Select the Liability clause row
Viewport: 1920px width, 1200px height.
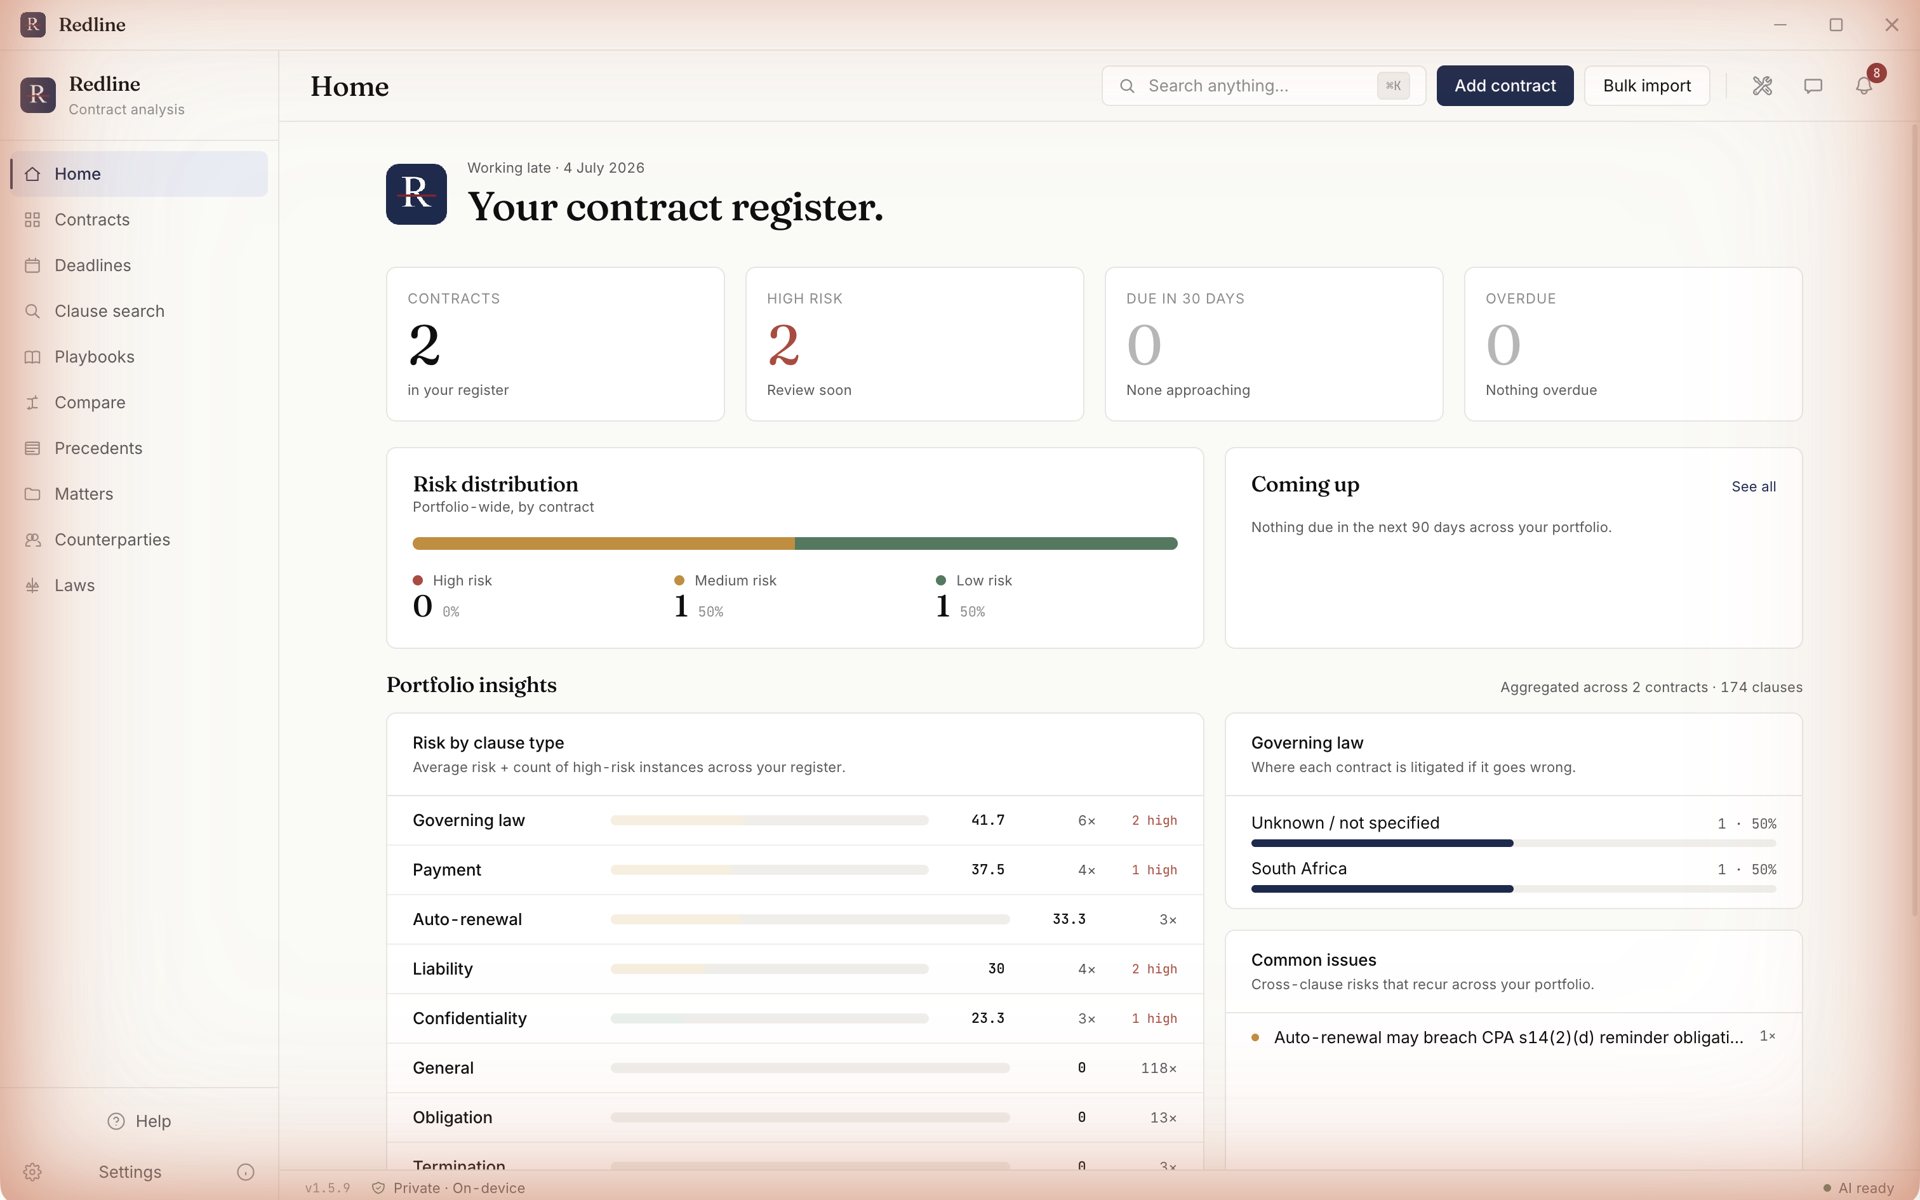pyautogui.click(x=795, y=969)
